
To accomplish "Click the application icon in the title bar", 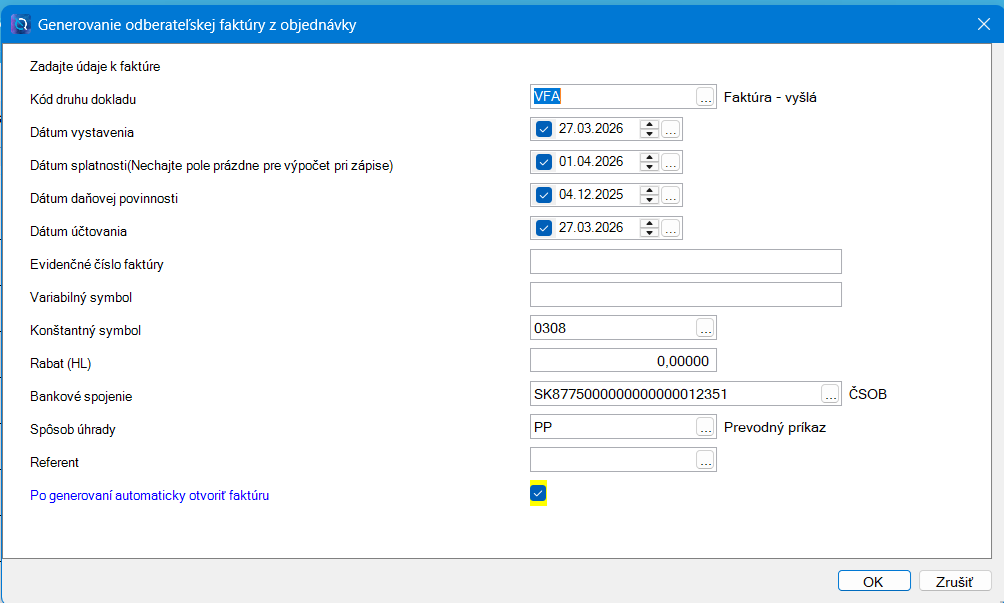I will pyautogui.click(x=19, y=24).
